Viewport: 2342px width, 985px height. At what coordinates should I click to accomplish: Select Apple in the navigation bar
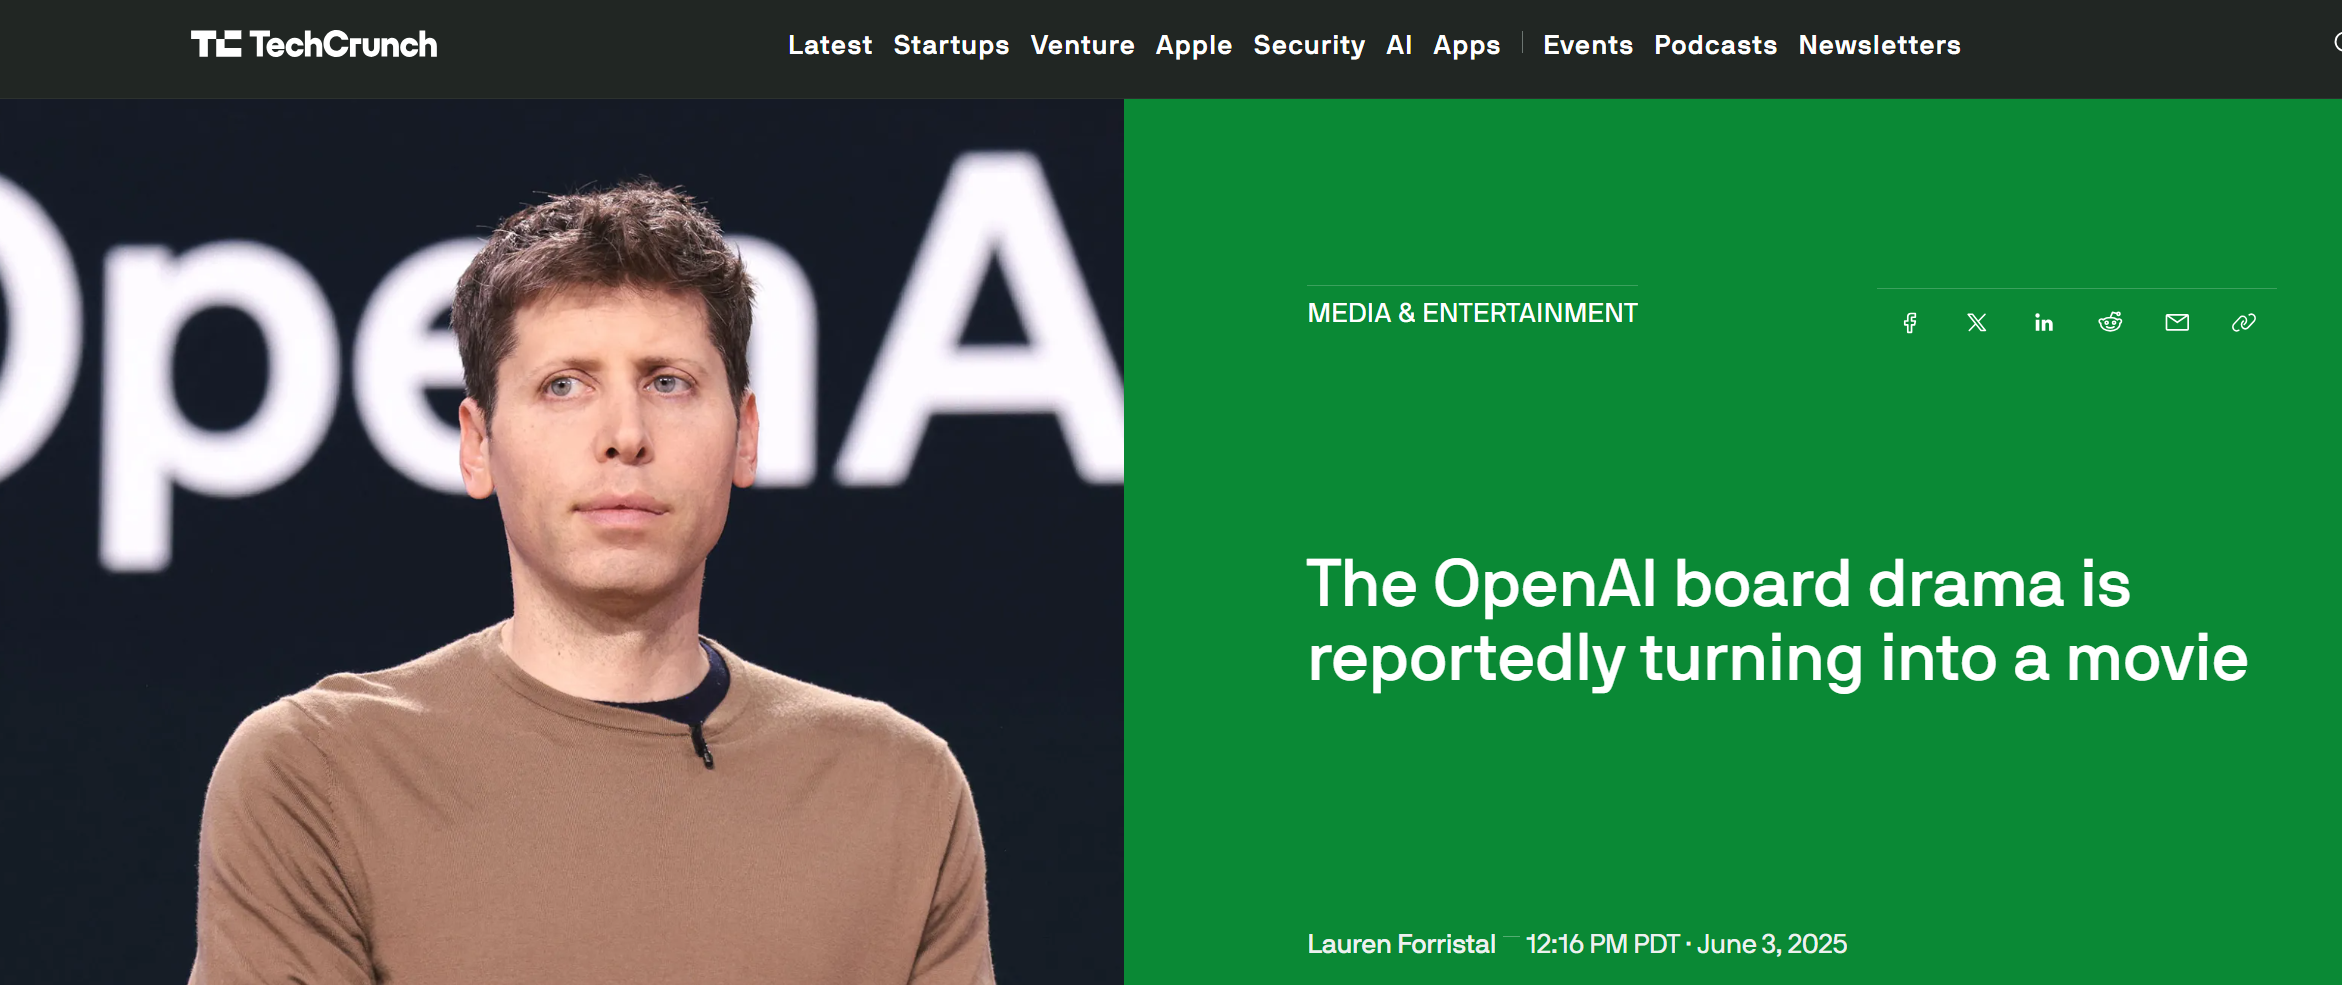1194,46
